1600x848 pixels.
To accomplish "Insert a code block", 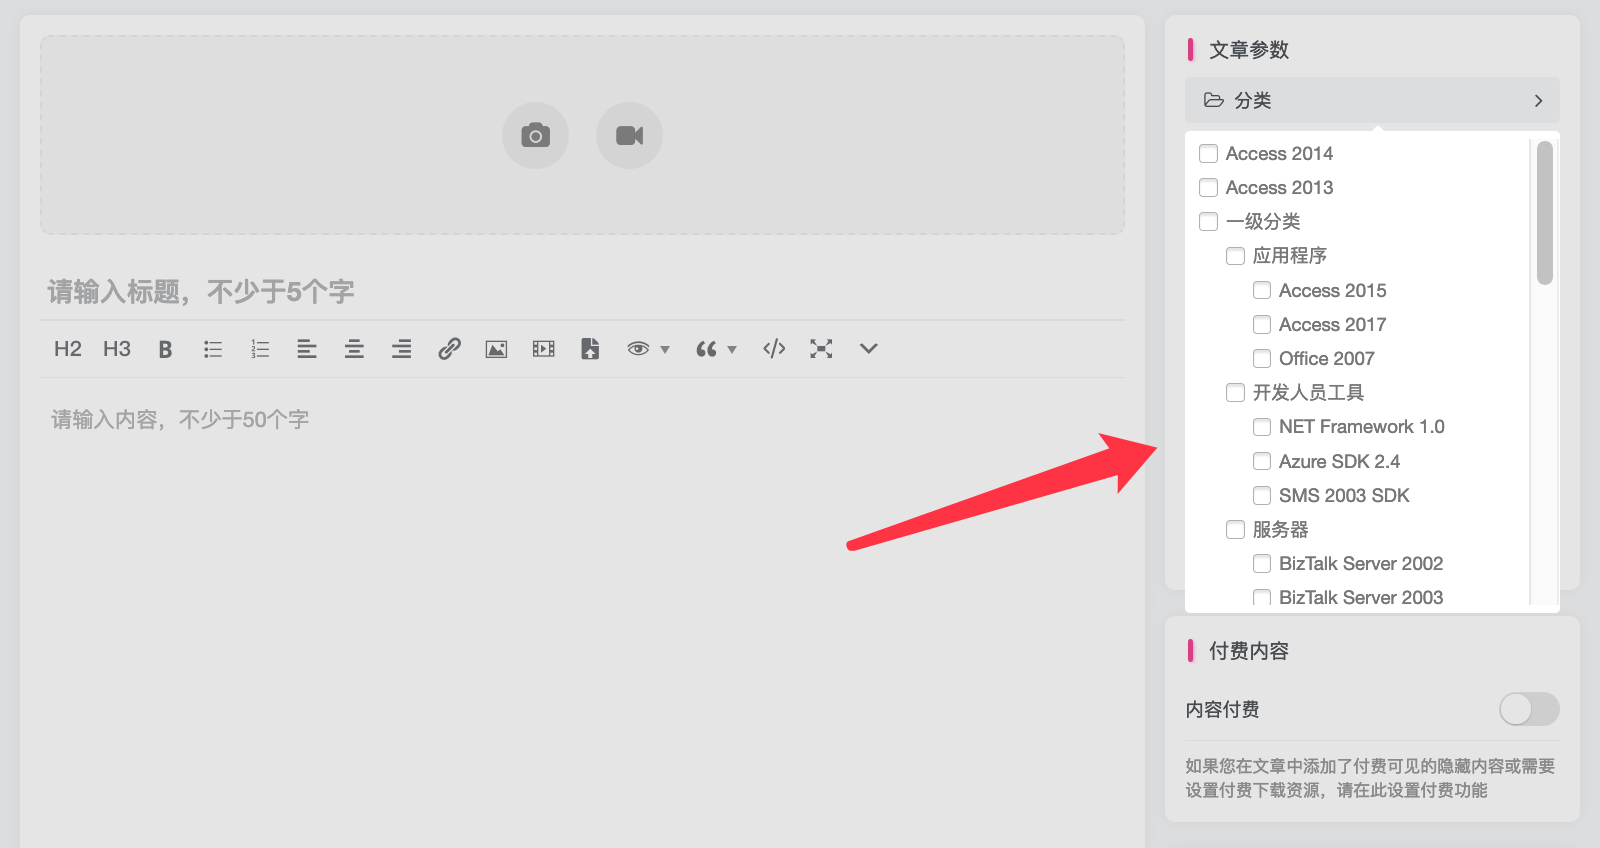I will coord(774,349).
